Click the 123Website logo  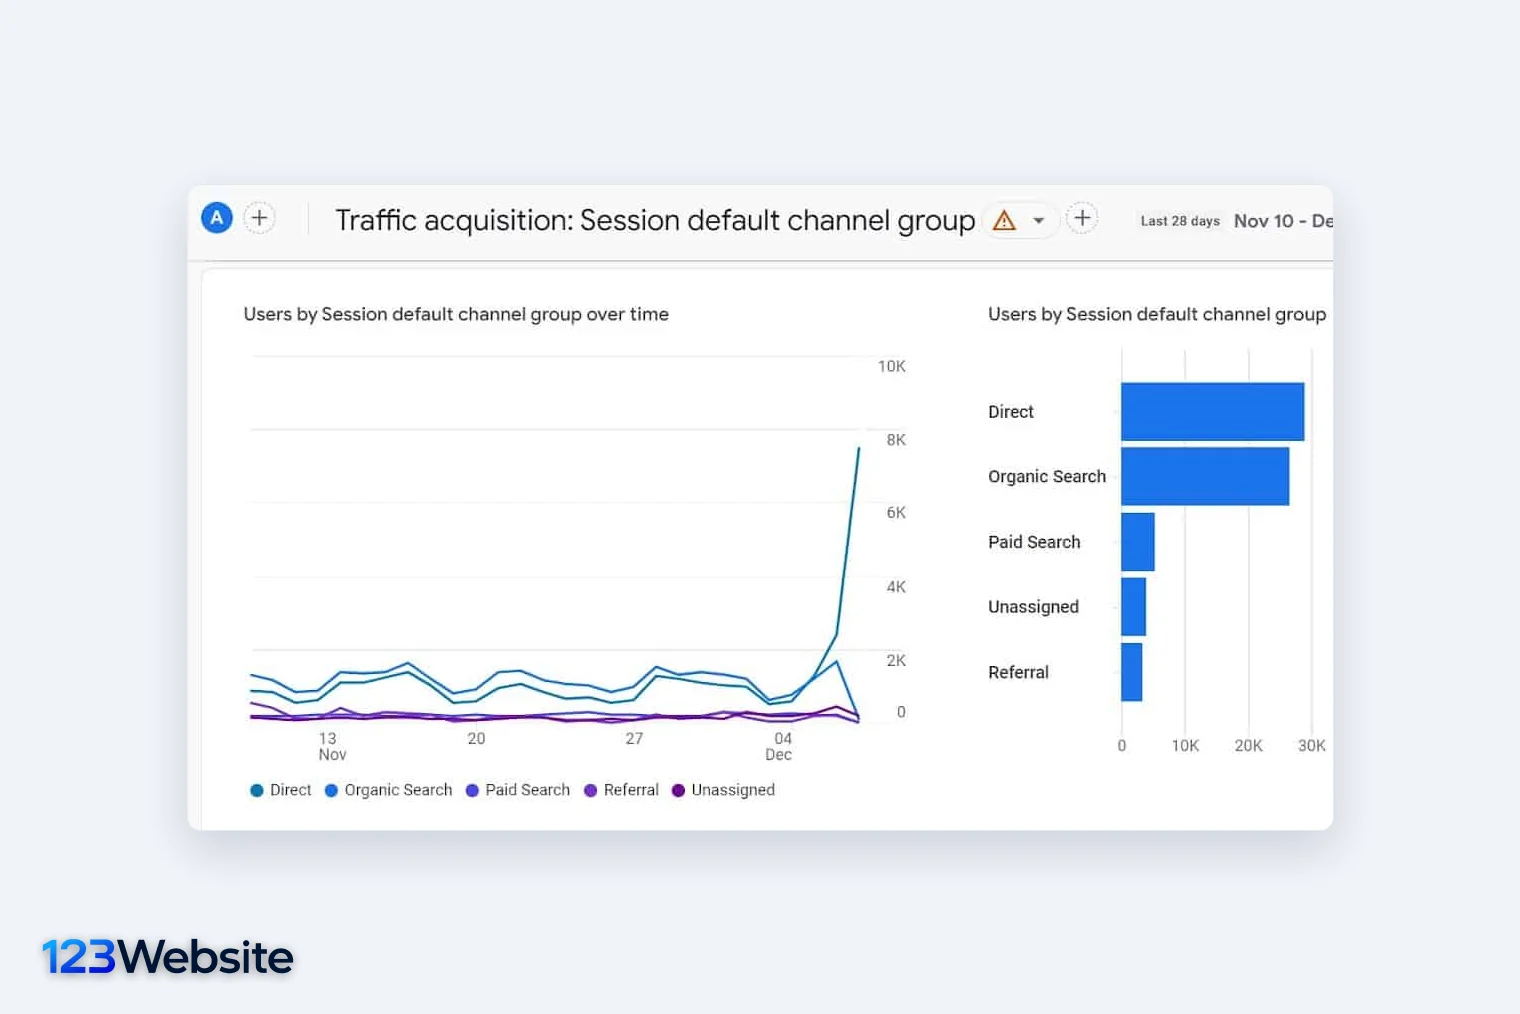coord(168,957)
